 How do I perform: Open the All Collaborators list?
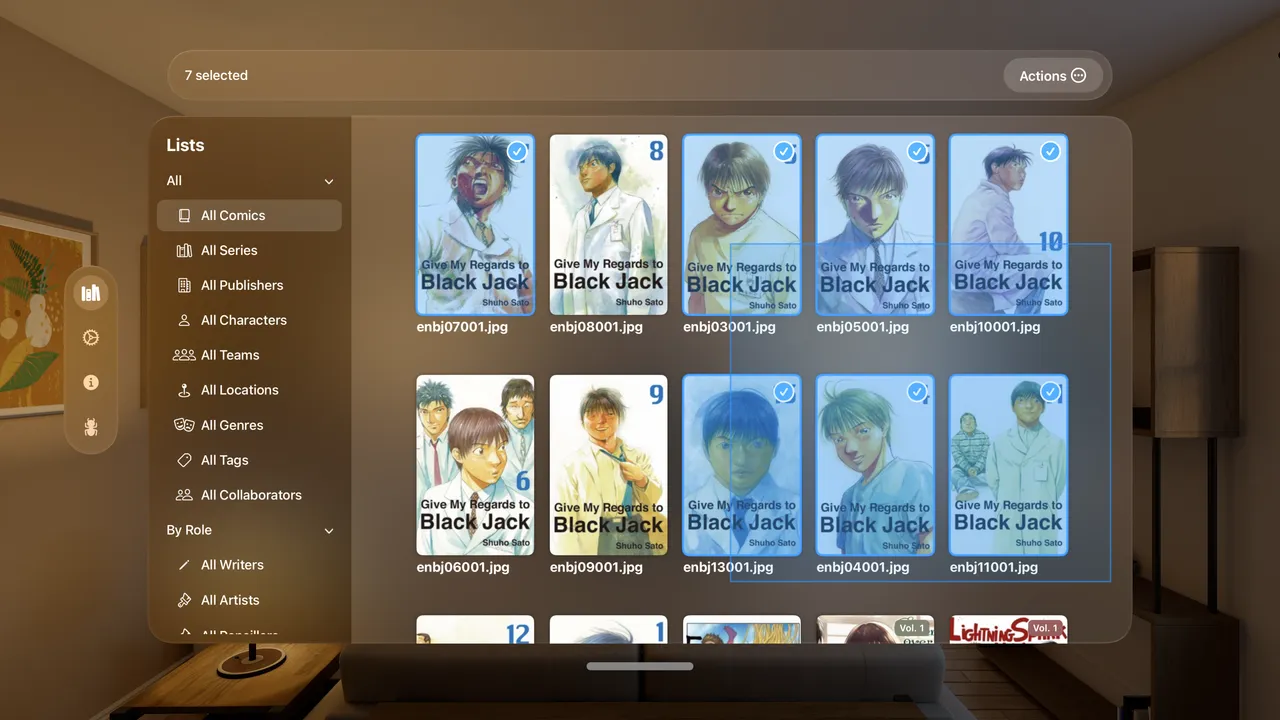pos(249,495)
